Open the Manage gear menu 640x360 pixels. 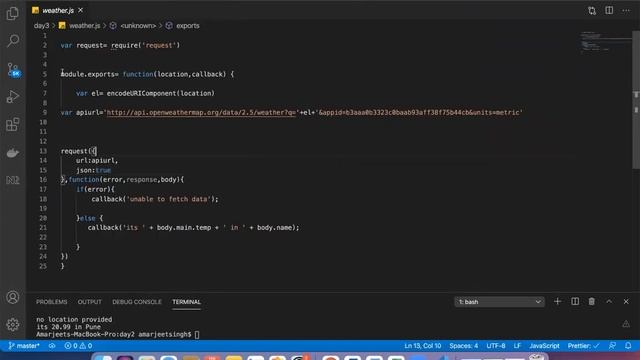[13, 324]
